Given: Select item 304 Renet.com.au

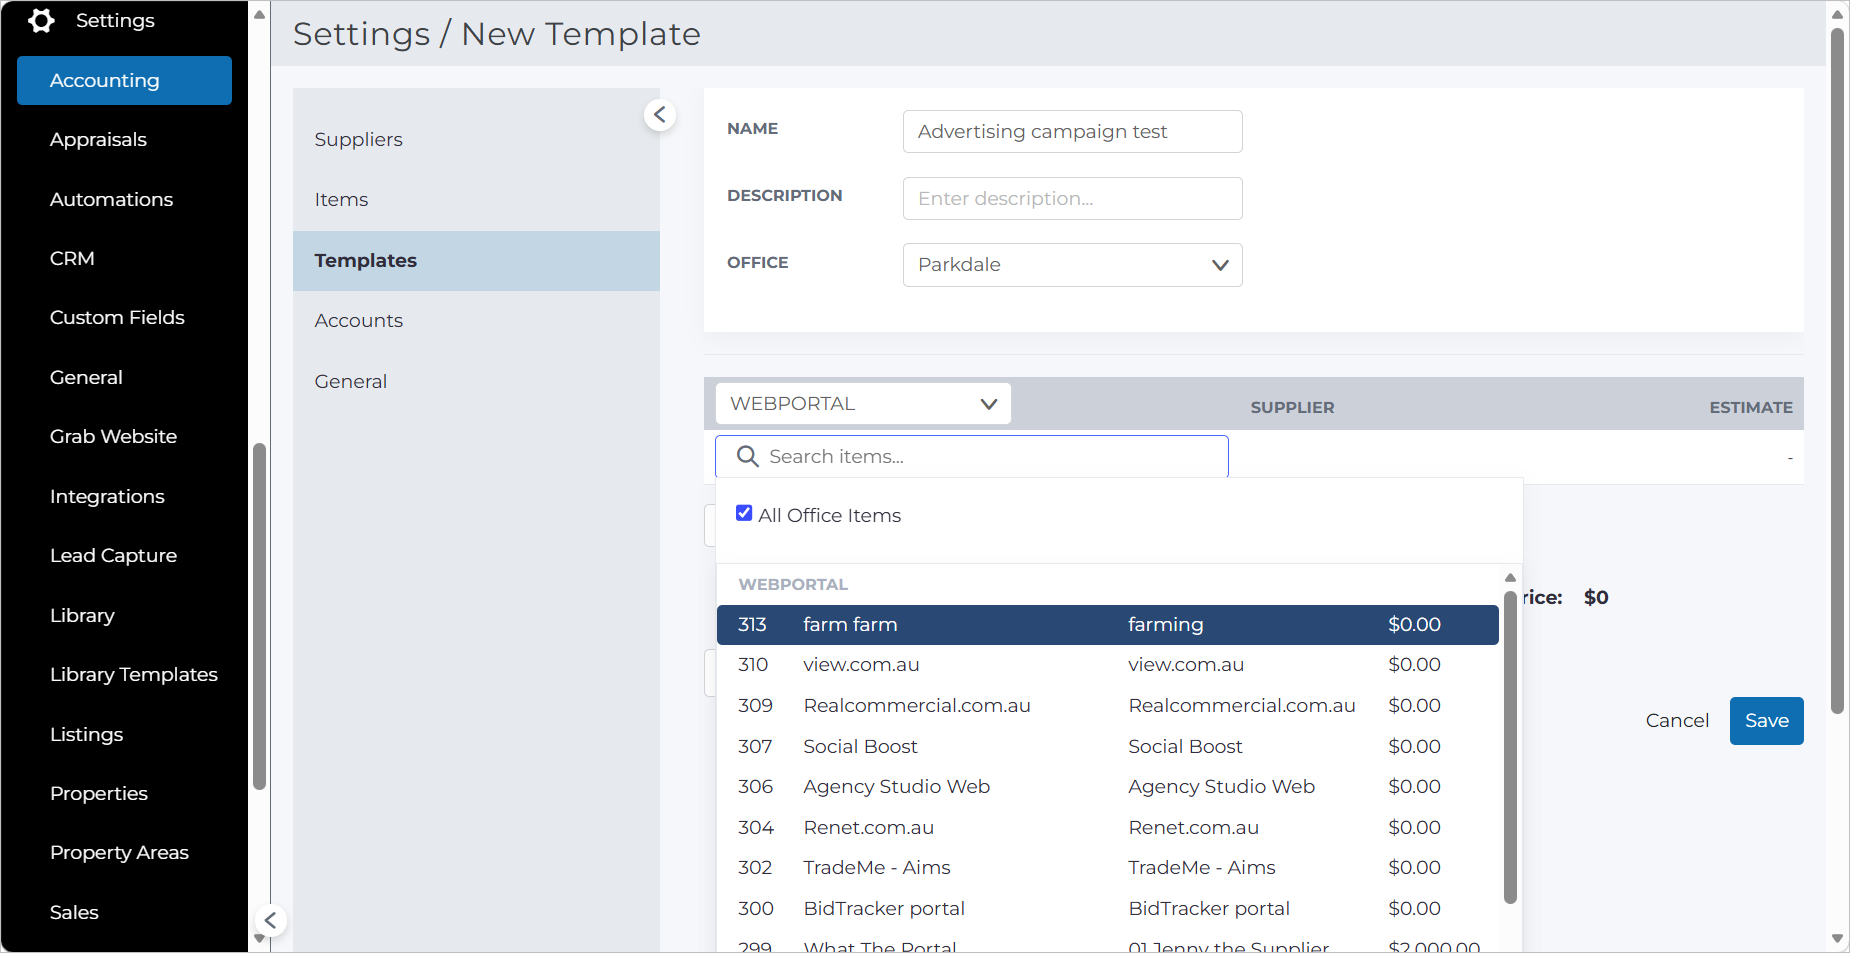Looking at the screenshot, I should pyautogui.click(x=1107, y=827).
